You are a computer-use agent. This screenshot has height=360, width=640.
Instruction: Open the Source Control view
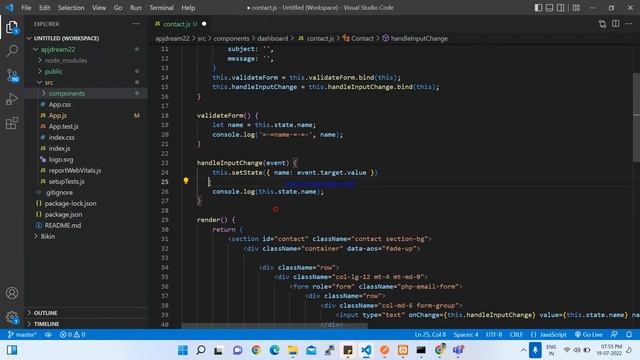coord(12,75)
